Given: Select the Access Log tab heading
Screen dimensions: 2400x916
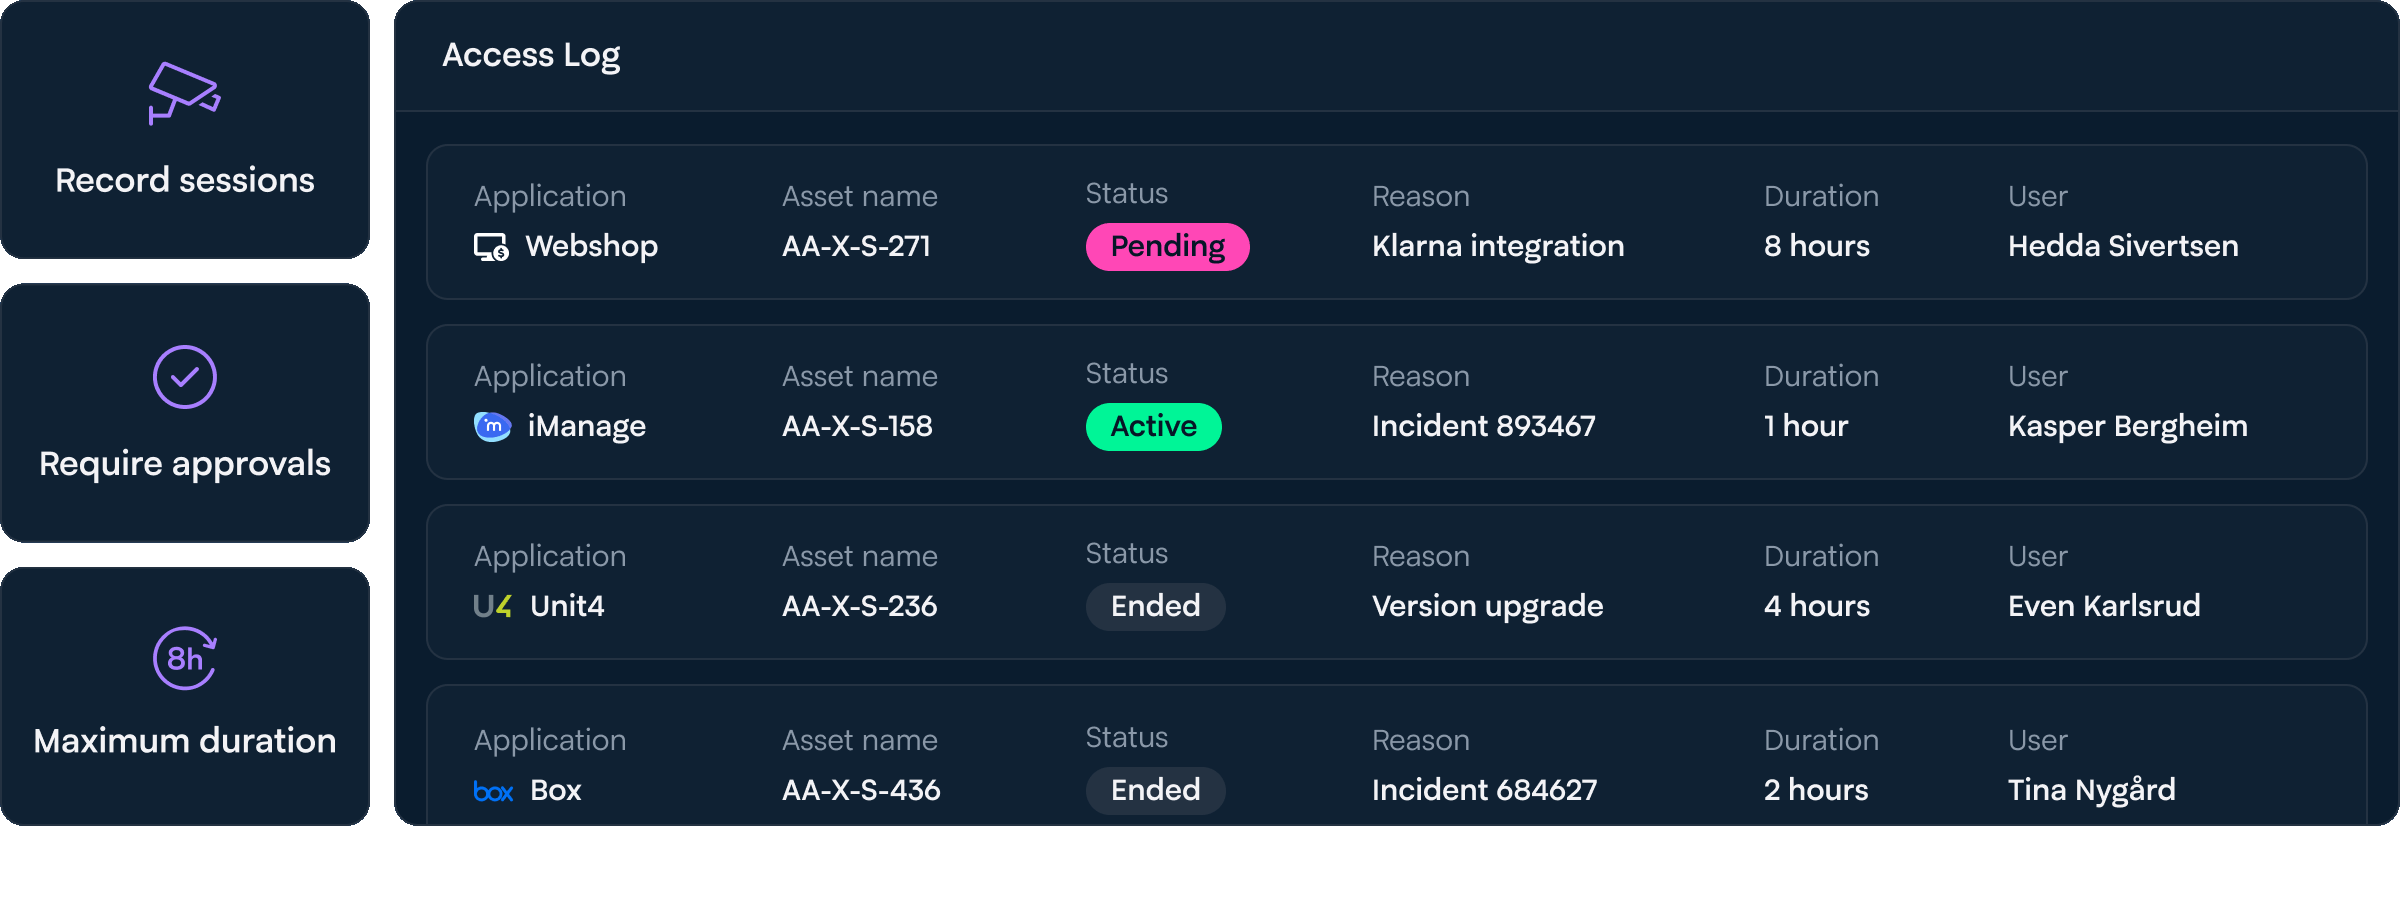Looking at the screenshot, I should [x=532, y=55].
